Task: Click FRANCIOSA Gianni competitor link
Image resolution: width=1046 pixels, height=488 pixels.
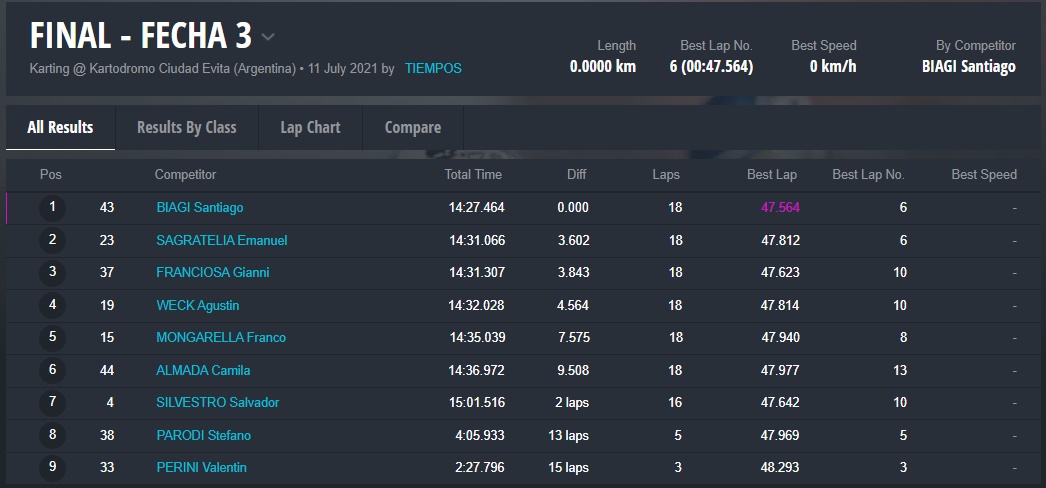Action: click(x=212, y=272)
